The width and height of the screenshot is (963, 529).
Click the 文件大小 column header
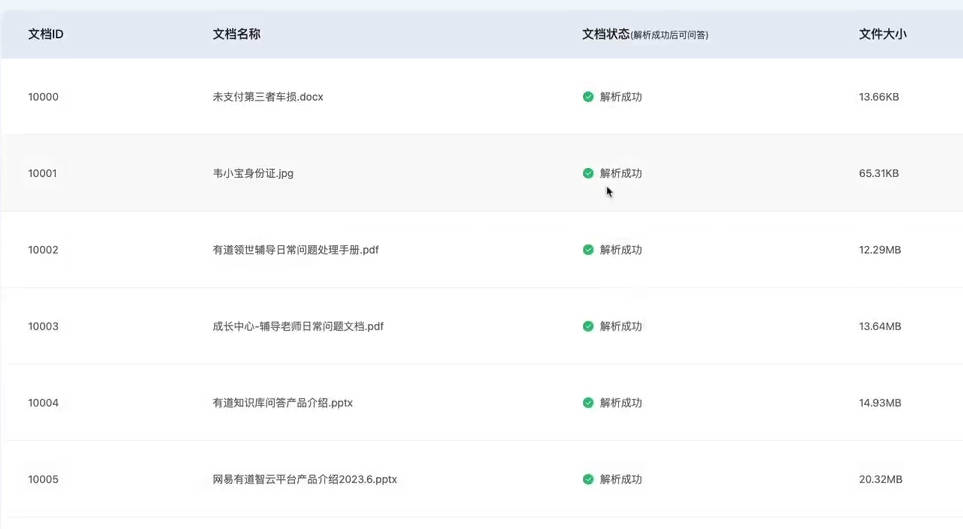[x=883, y=34]
